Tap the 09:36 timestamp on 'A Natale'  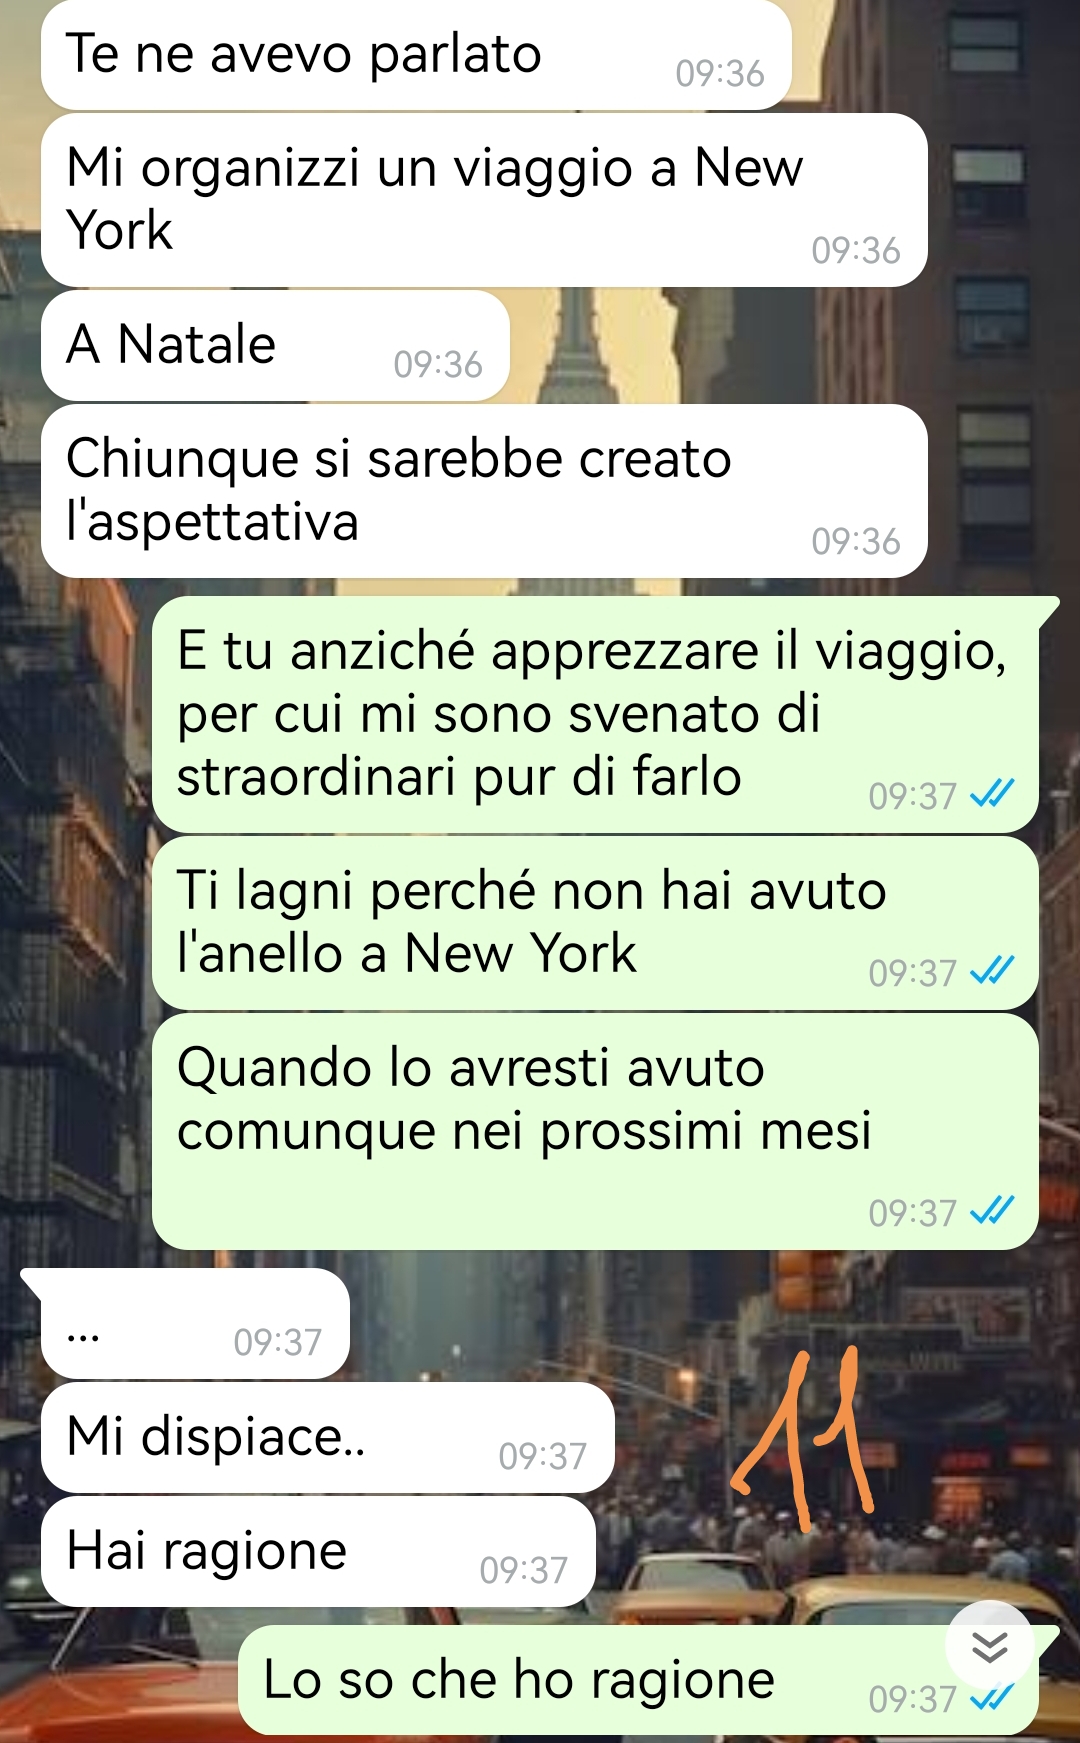(438, 365)
